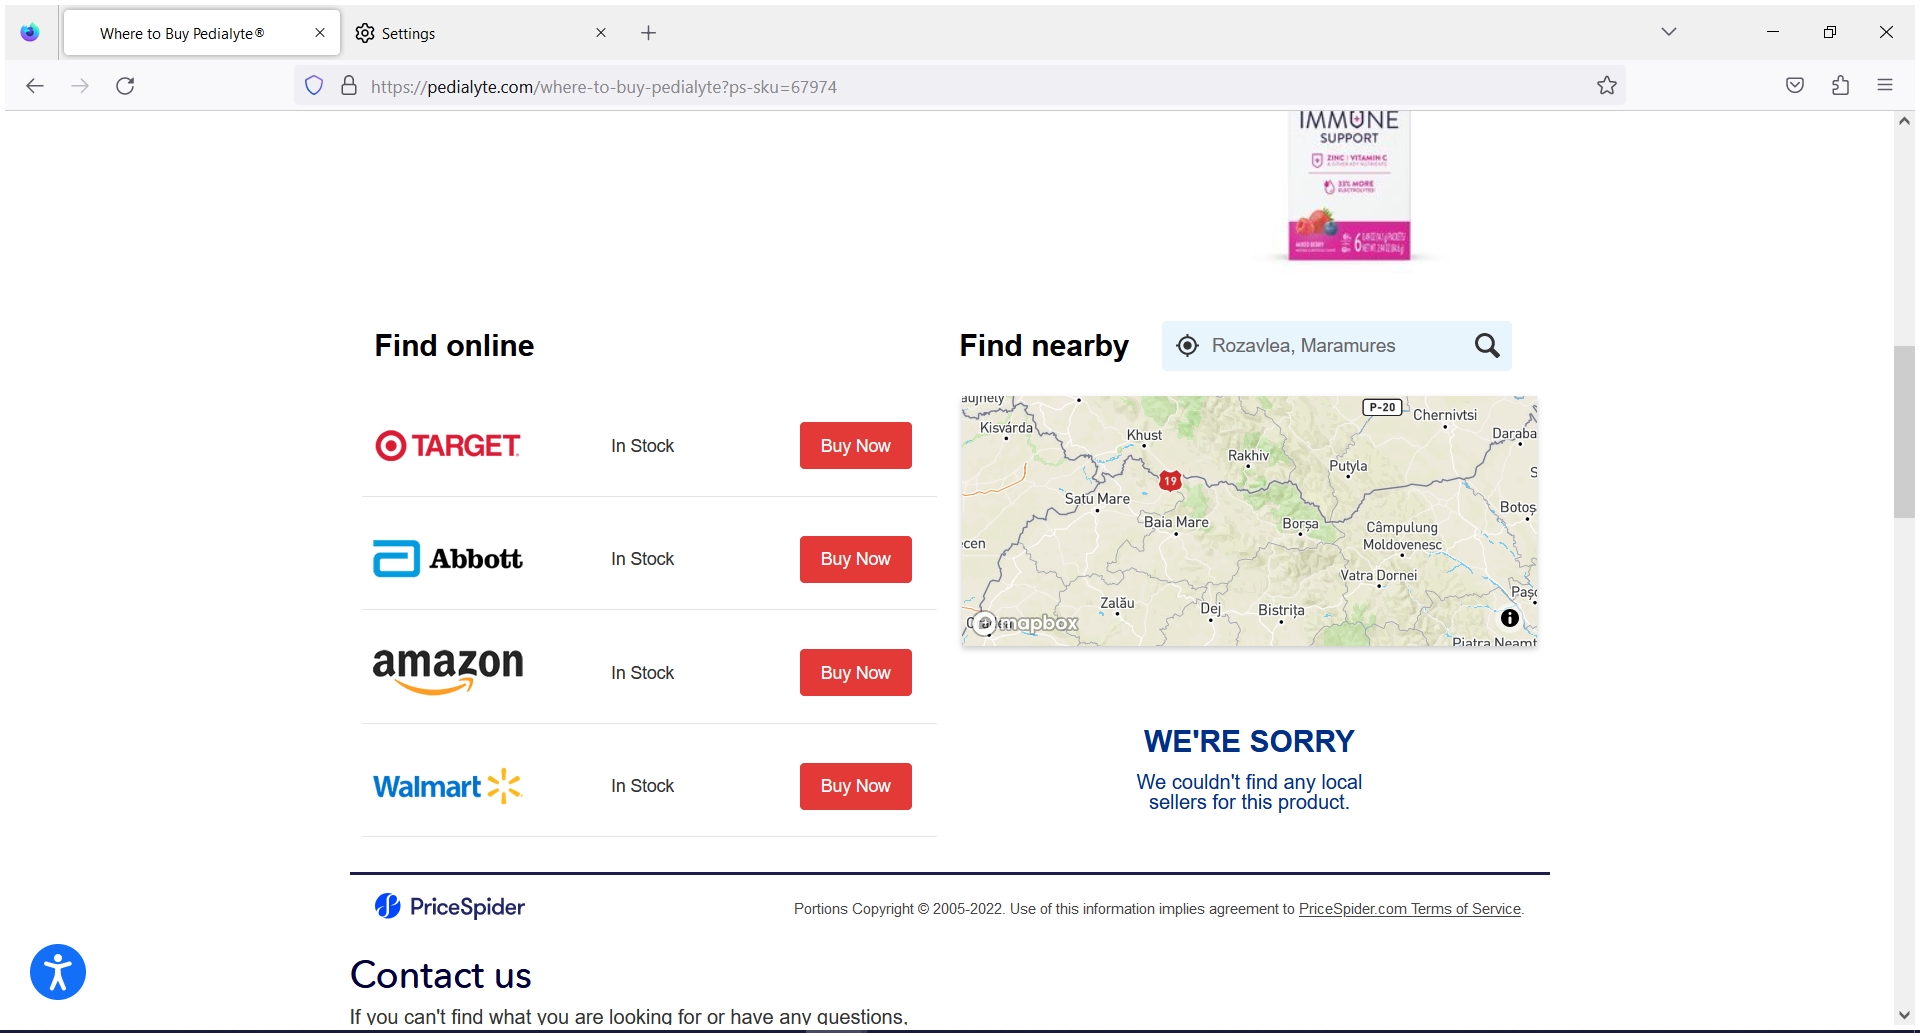
Task: Click the magnifier to search nearby stores
Action: pyautogui.click(x=1486, y=345)
